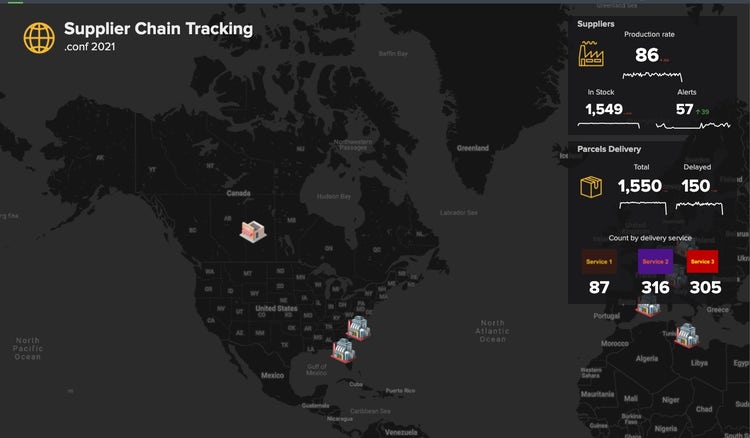This screenshot has height=438, width=750.
Task: Click the yellow factory icon in Suppliers panel
Action: coord(591,55)
